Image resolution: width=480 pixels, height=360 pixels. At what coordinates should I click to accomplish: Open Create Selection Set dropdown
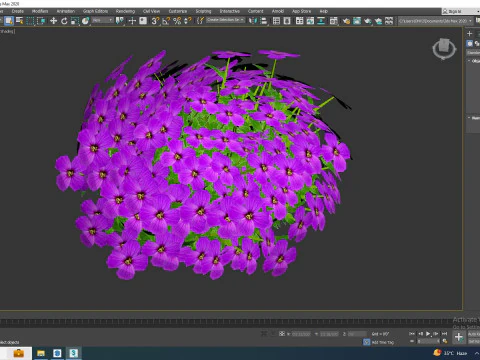(225, 20)
